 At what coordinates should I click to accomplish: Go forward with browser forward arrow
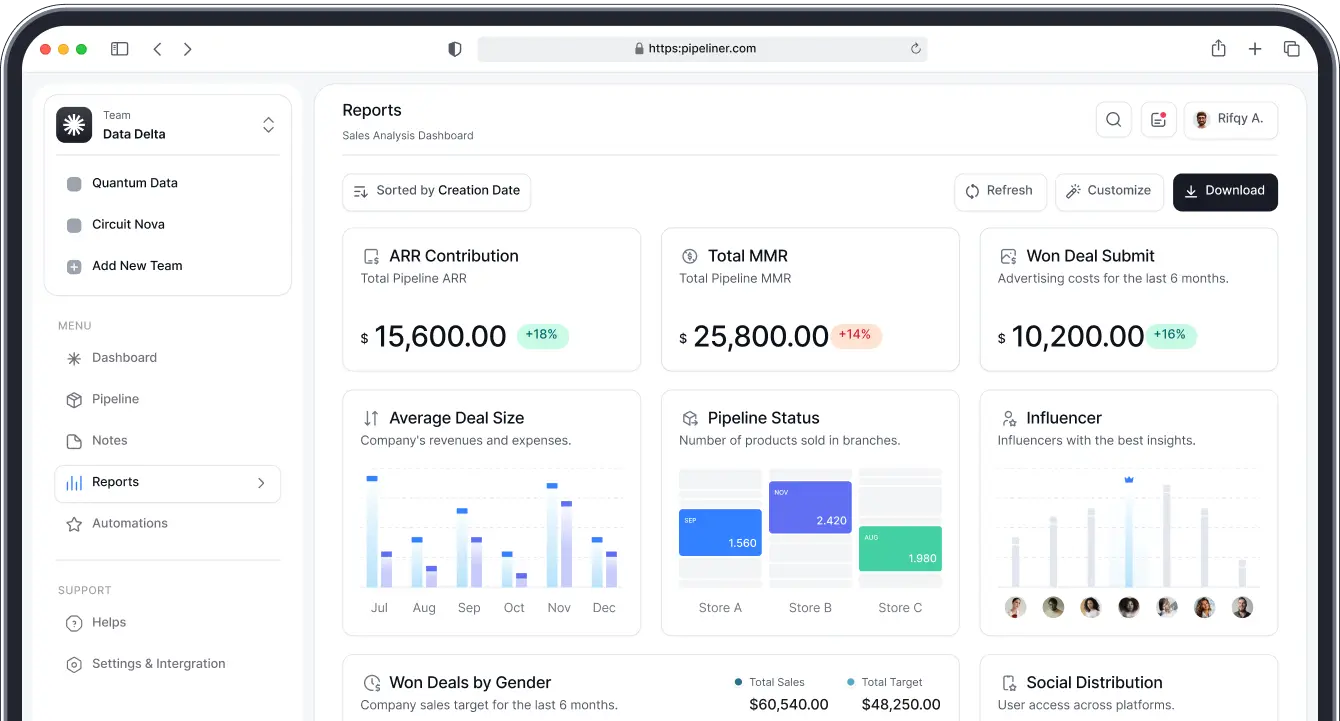[x=187, y=49]
